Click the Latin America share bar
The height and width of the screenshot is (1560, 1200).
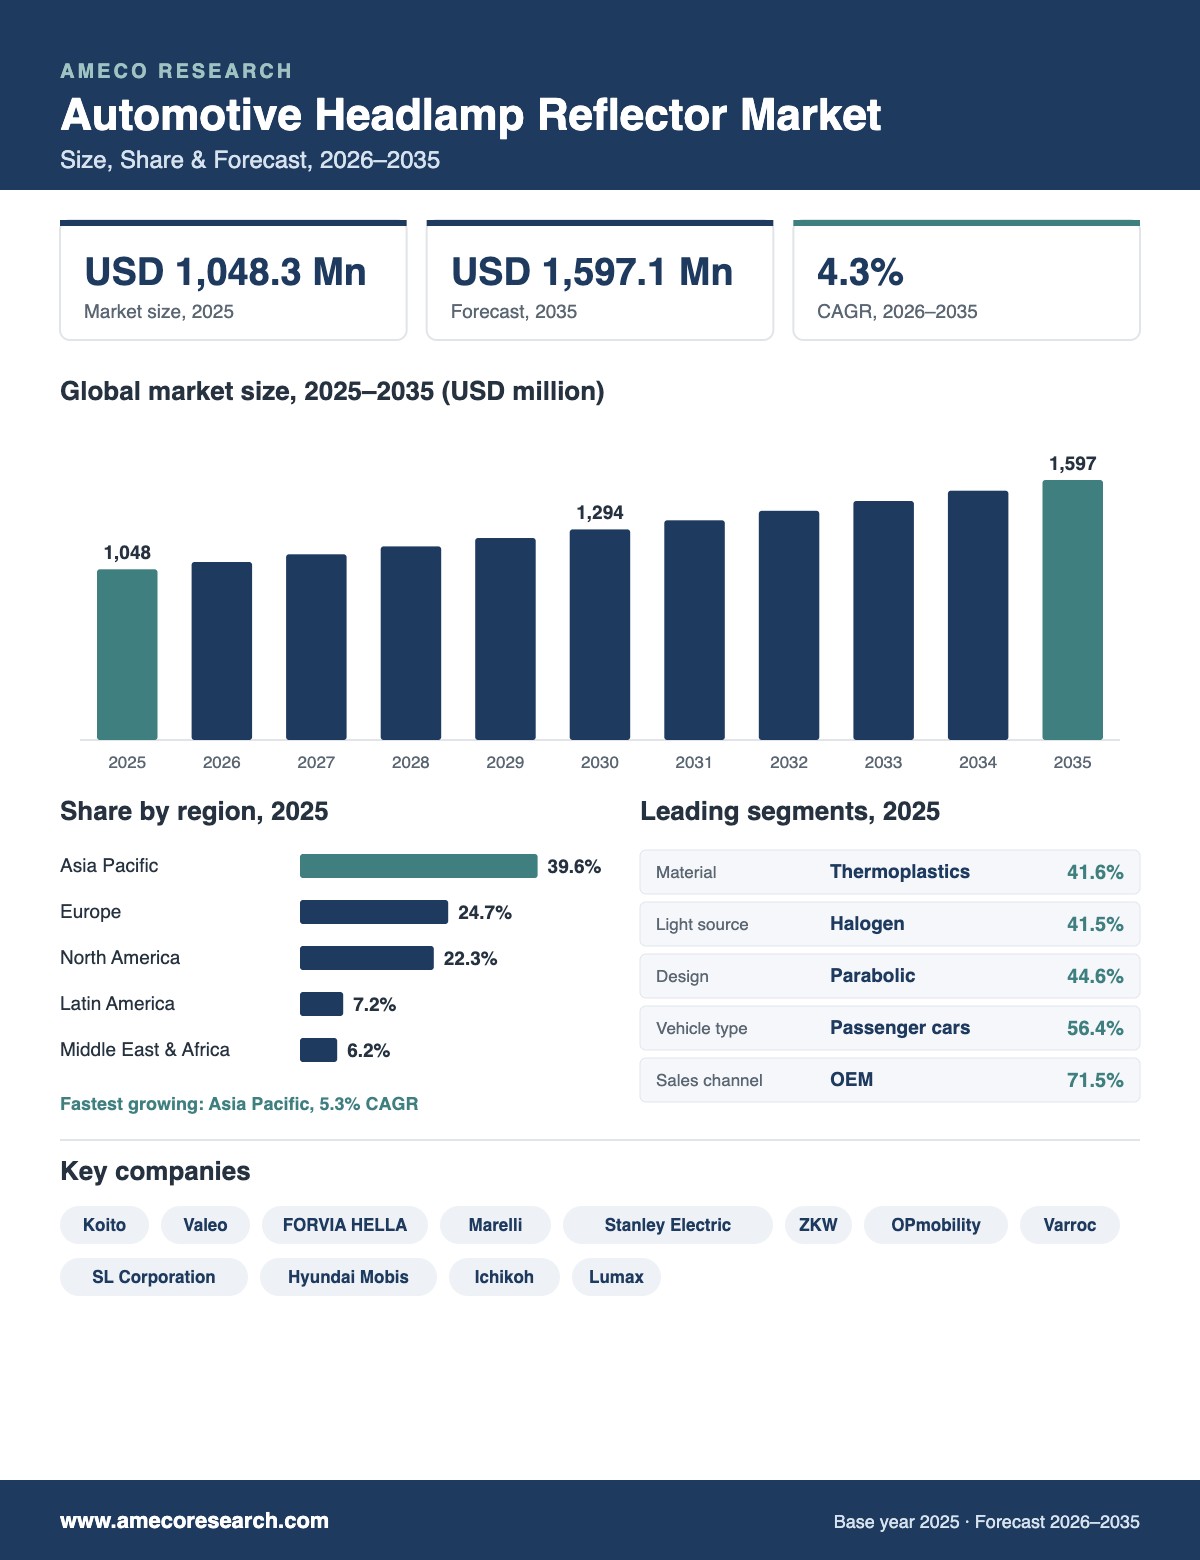click(321, 1004)
